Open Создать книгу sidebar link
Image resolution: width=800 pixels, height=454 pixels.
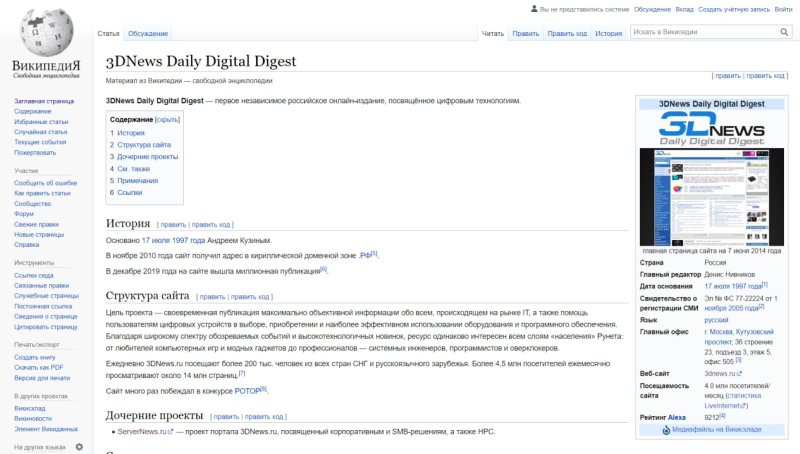(x=35, y=357)
